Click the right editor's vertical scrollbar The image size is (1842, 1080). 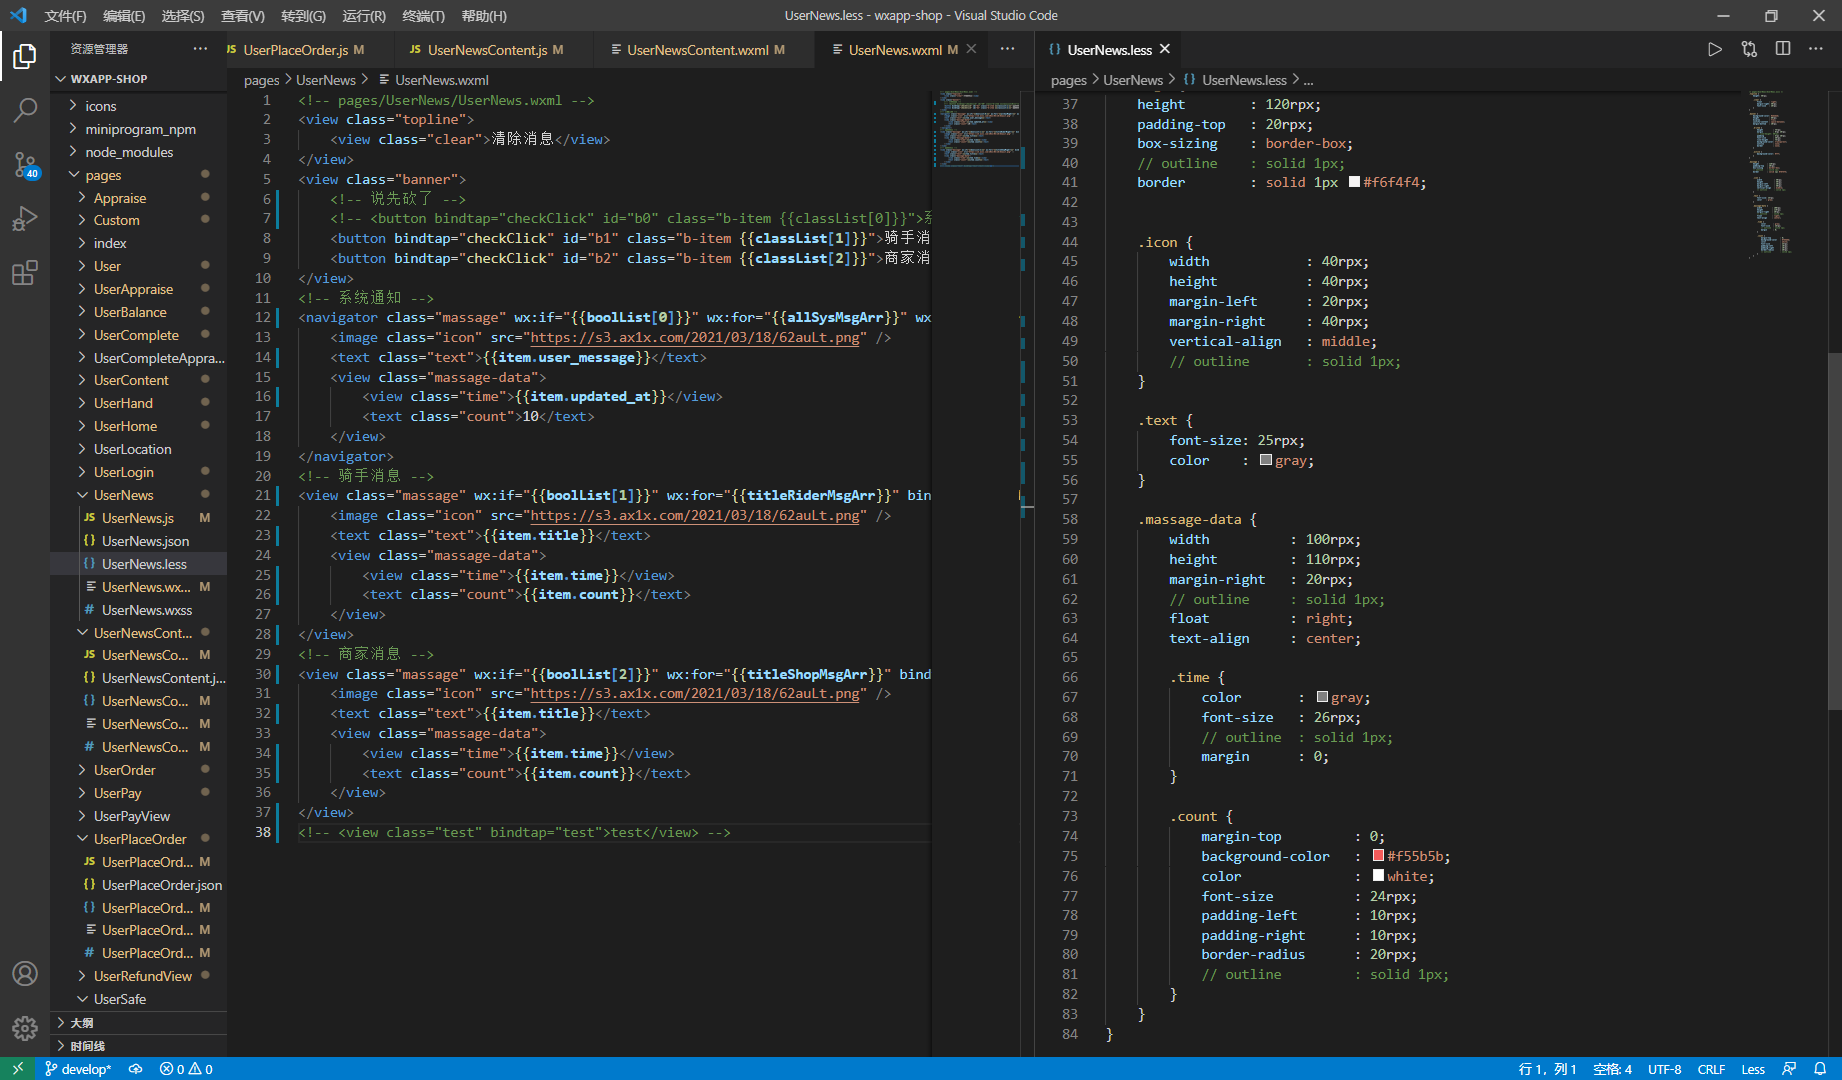(1835, 530)
